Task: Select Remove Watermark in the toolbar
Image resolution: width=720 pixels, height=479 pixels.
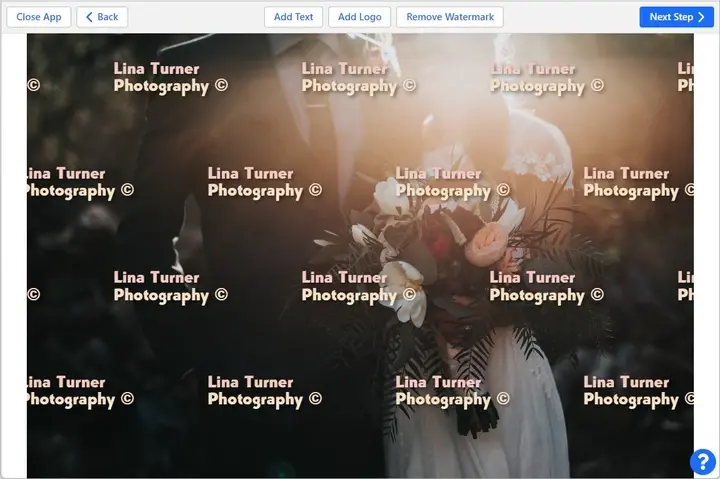Action: click(450, 17)
